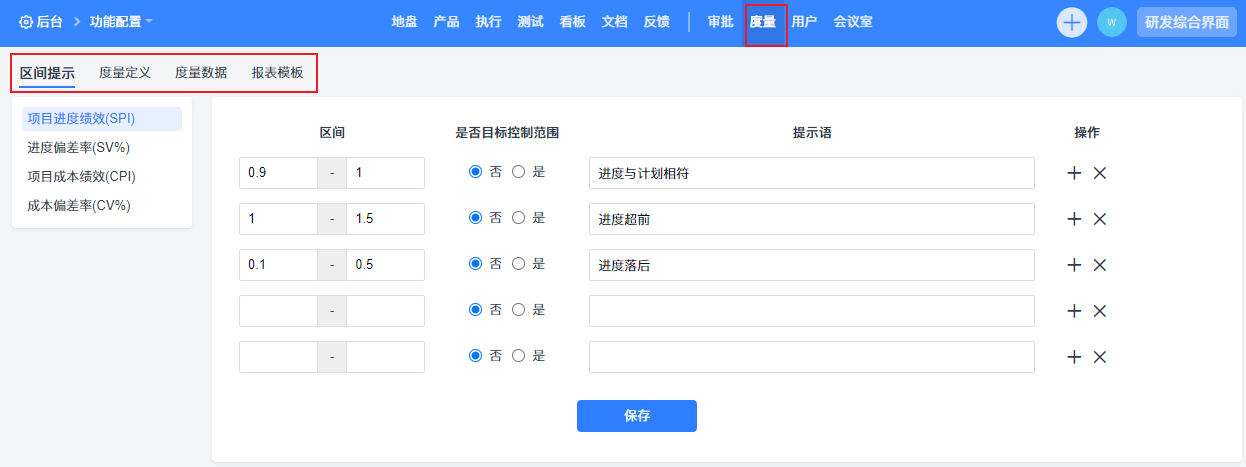
Task: Open the user avatar icon
Action: pyautogui.click(x=1111, y=22)
